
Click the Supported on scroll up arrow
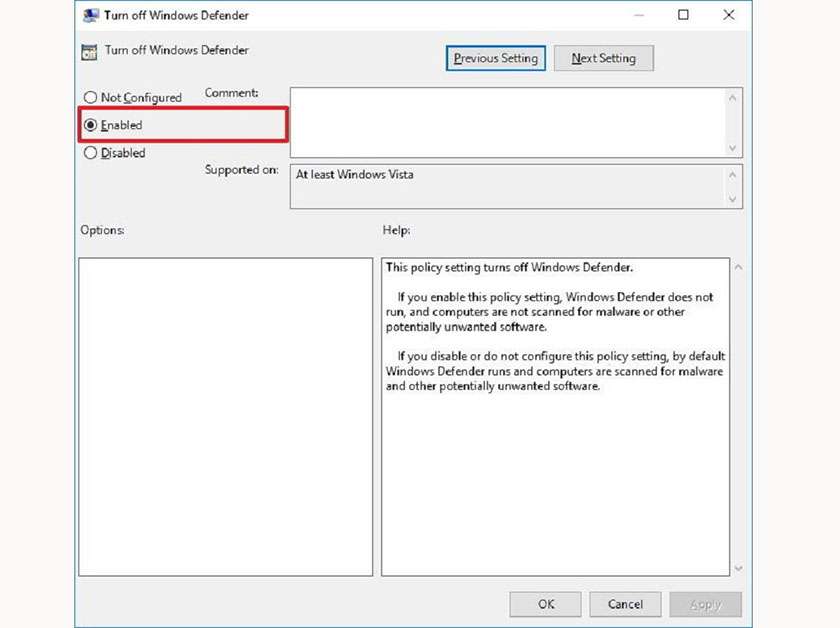point(733,174)
